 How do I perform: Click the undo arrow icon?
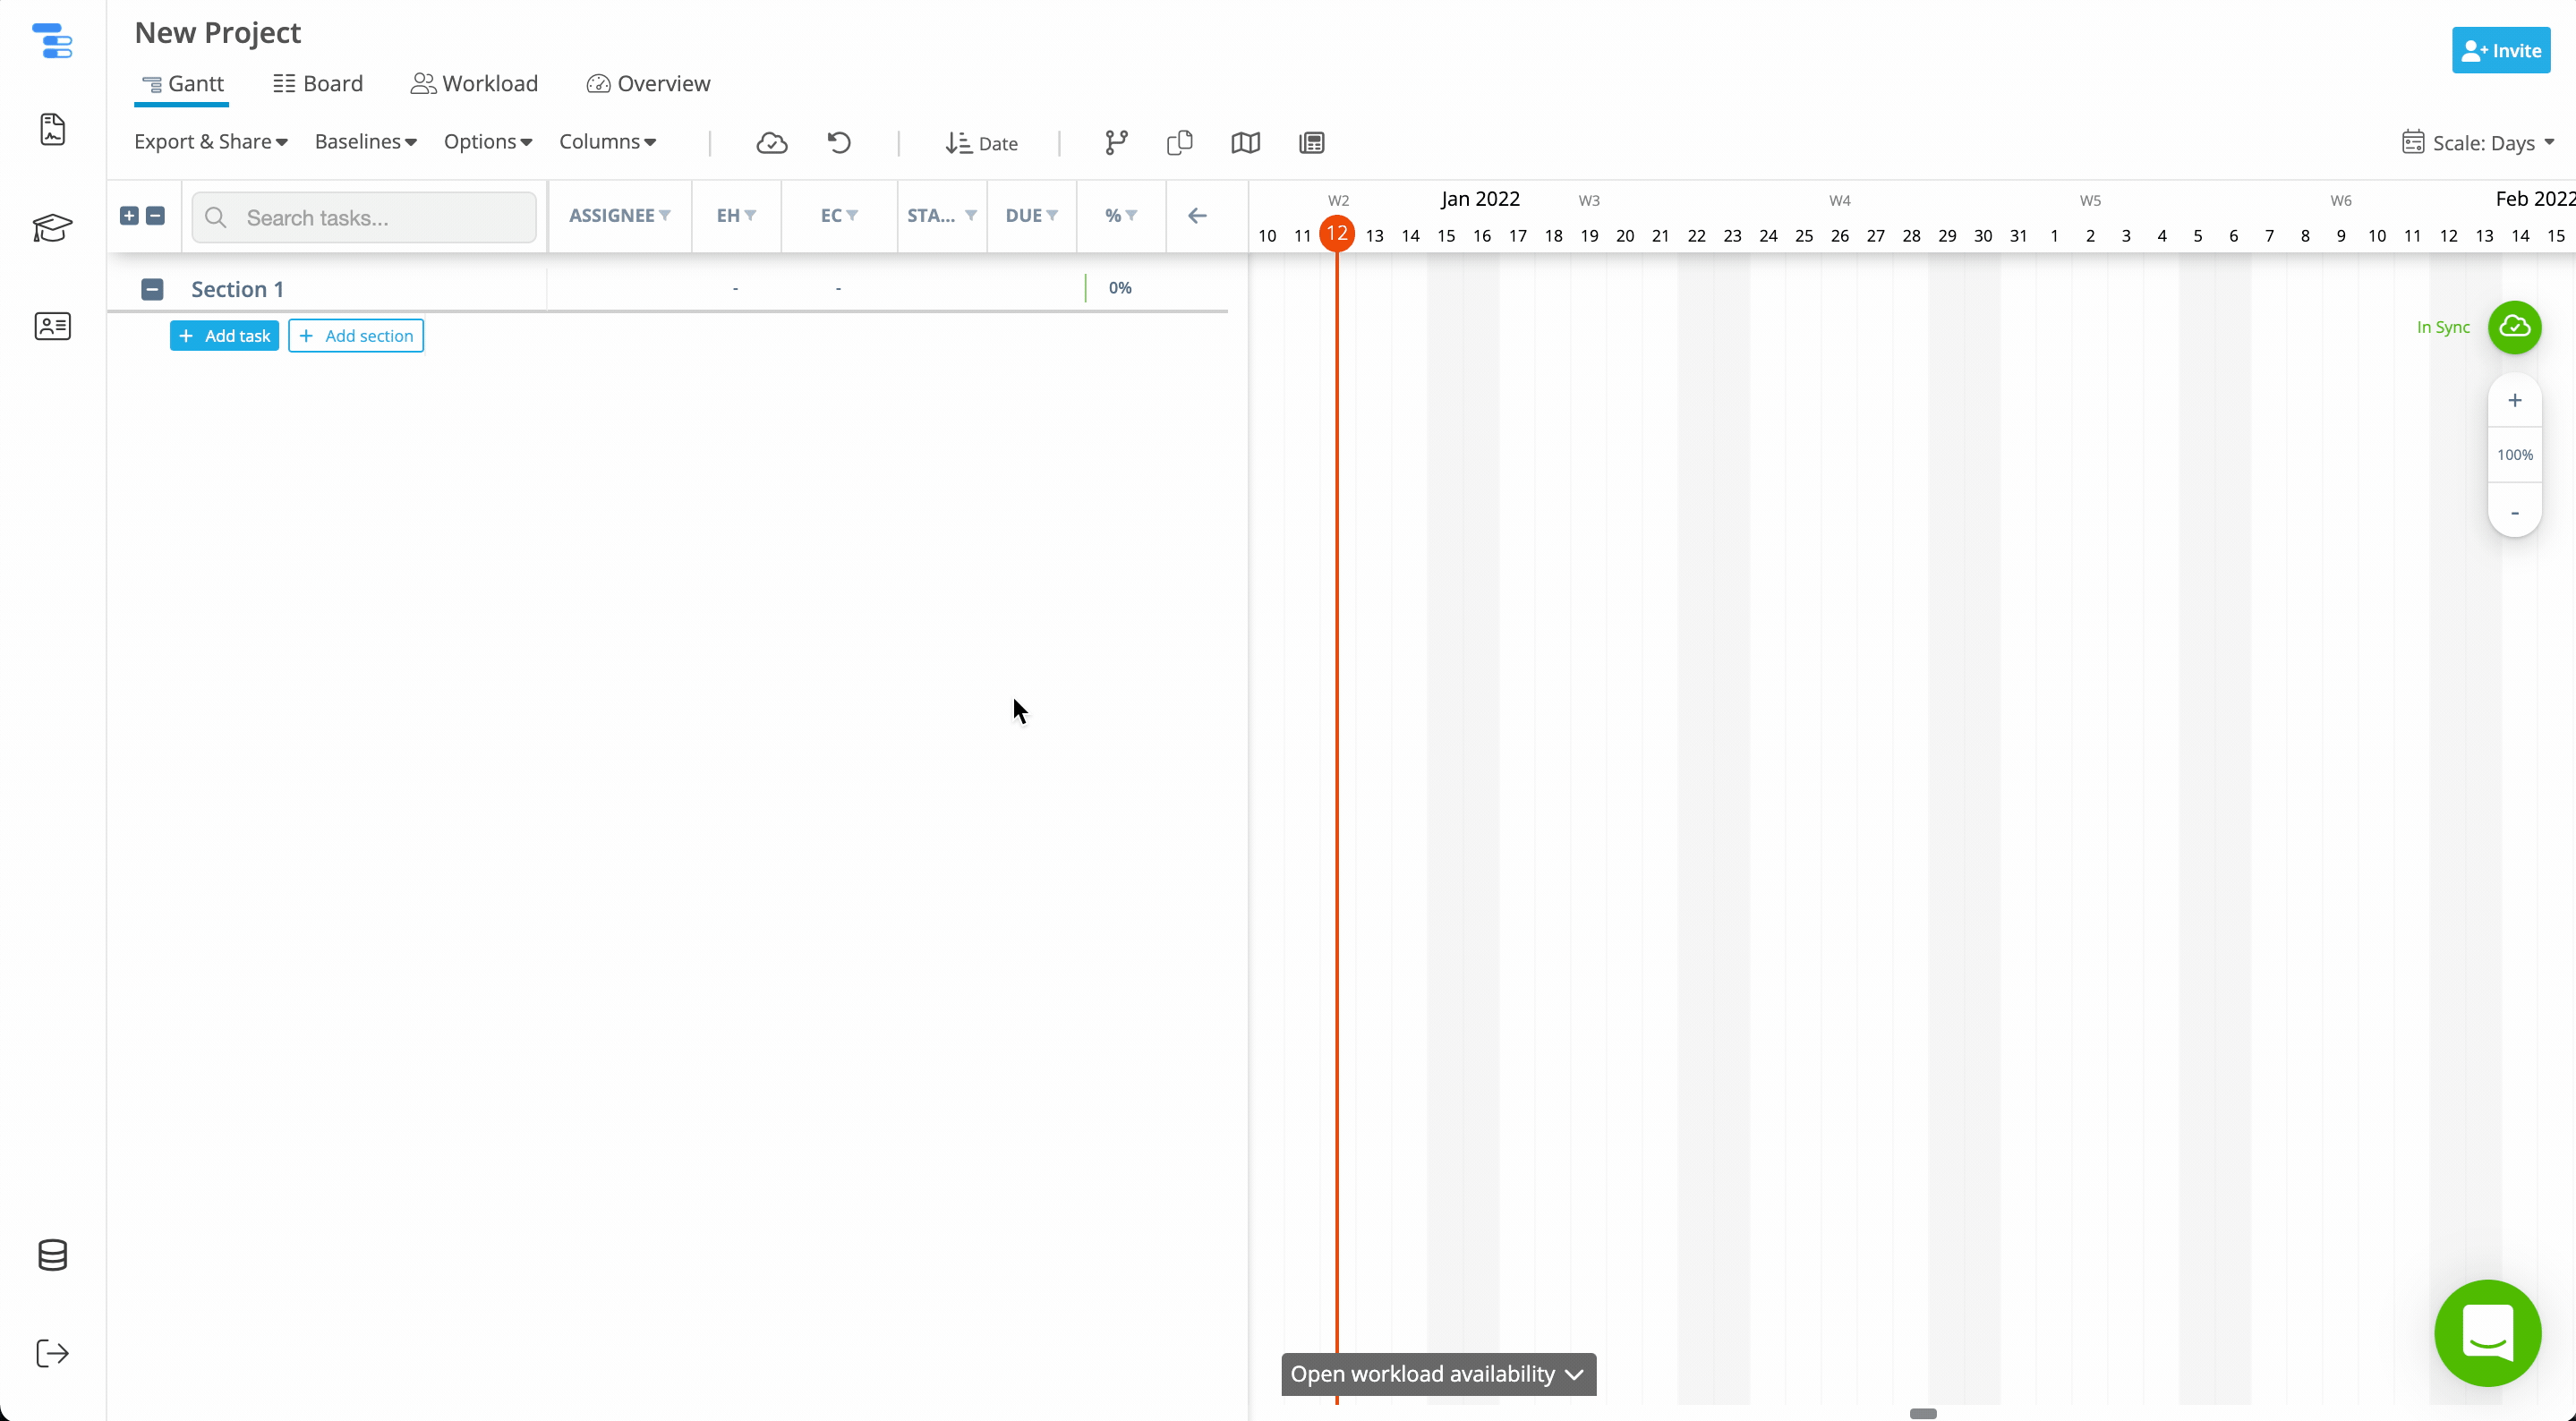point(839,143)
